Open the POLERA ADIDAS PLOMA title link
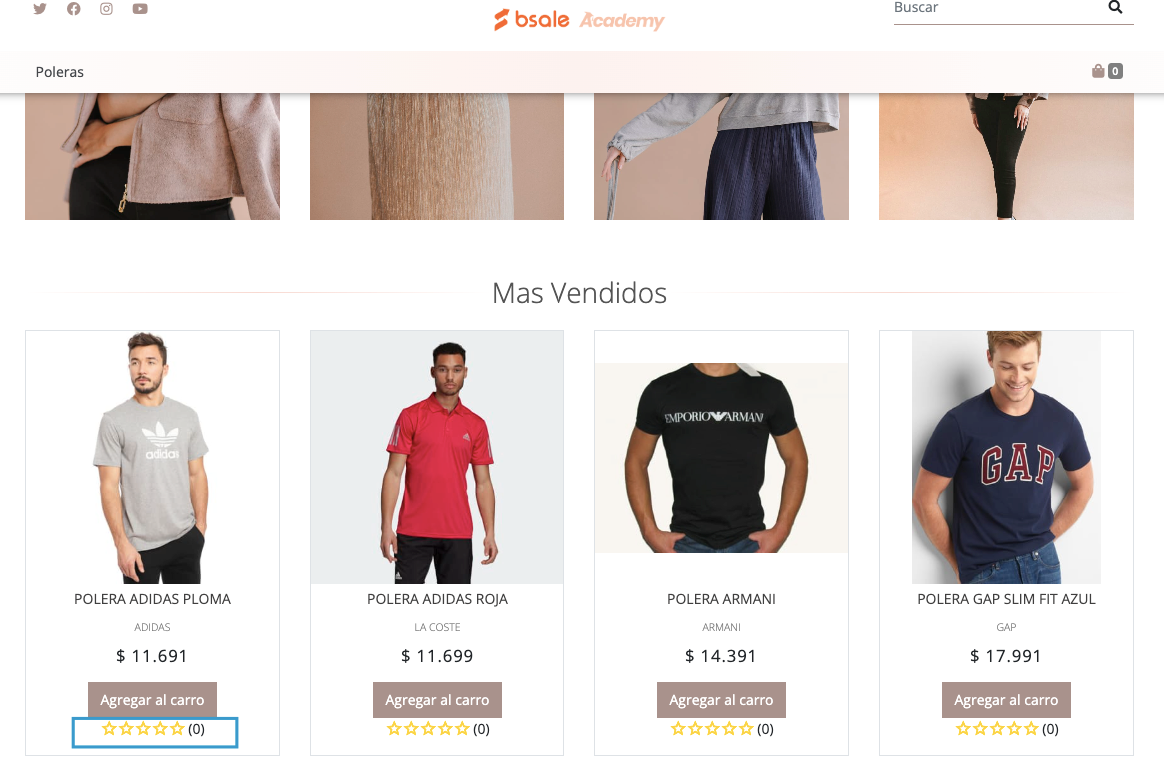 click(x=152, y=599)
